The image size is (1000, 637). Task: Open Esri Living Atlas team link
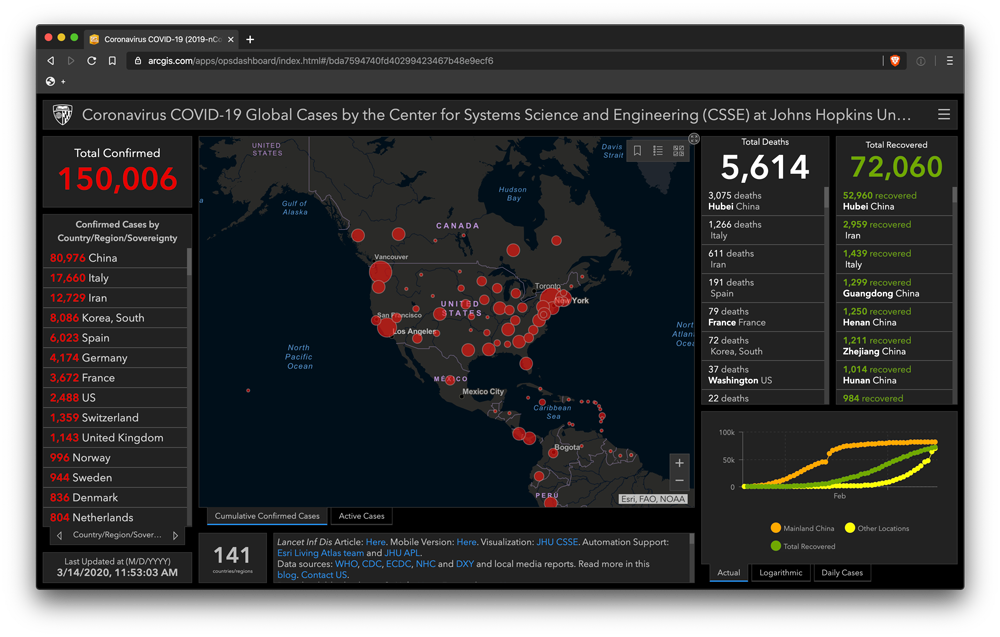coord(320,553)
